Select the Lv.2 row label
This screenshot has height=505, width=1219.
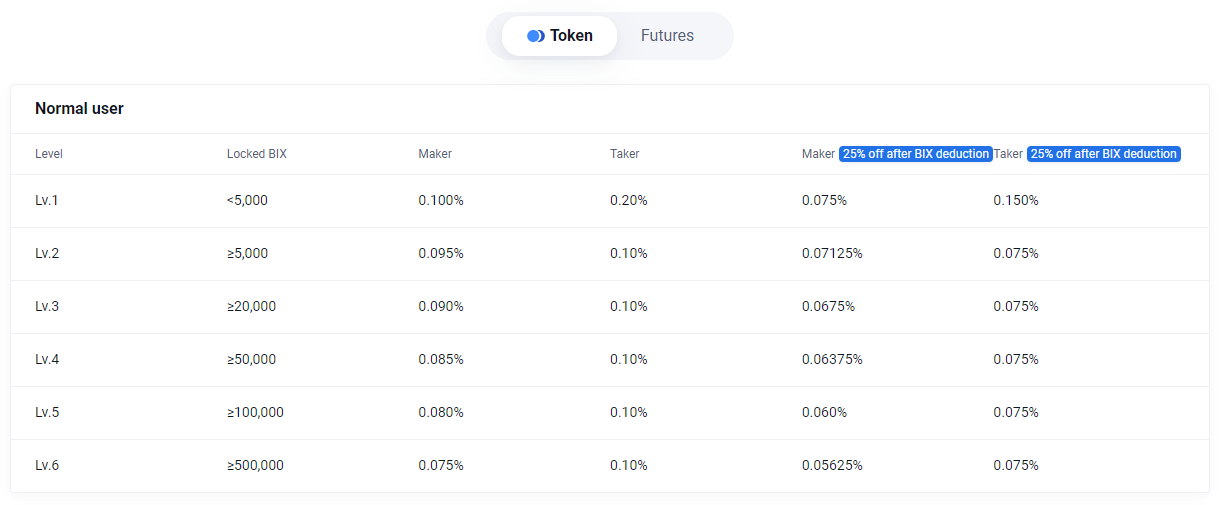47,253
